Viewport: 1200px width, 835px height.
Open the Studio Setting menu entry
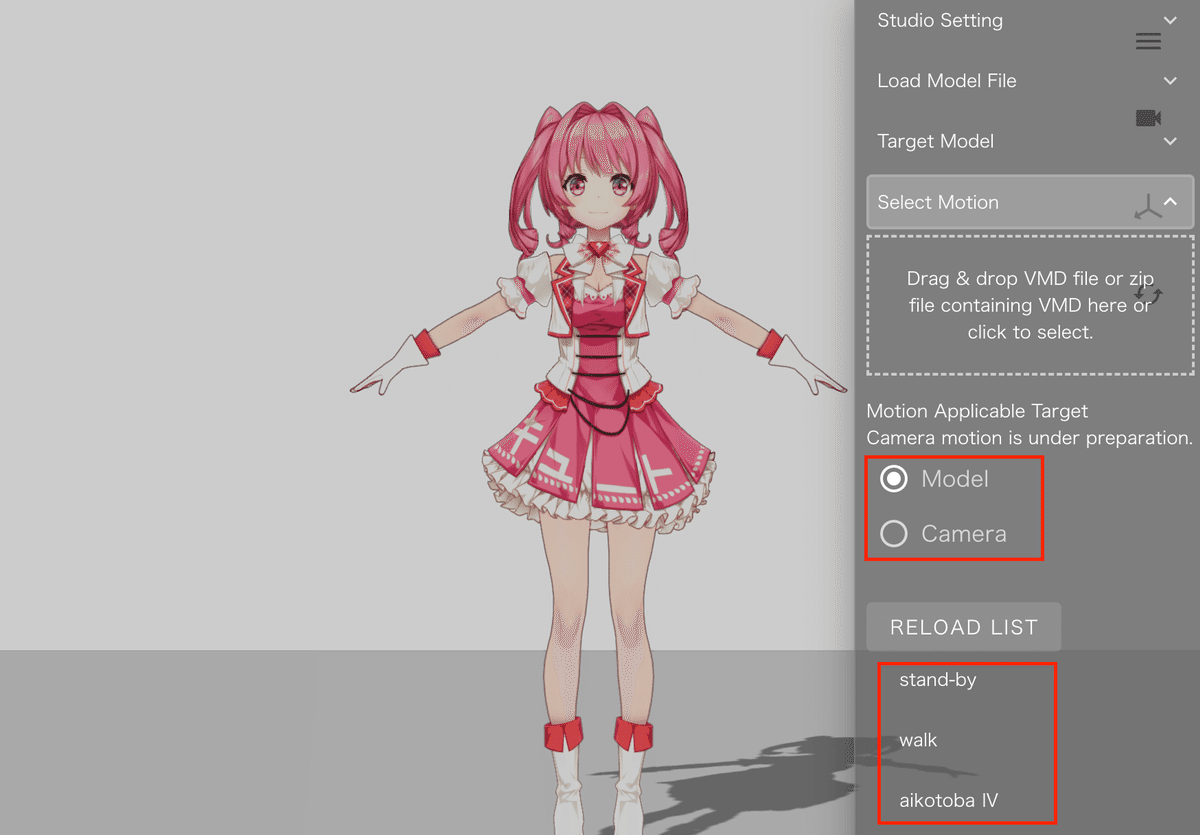(939, 20)
